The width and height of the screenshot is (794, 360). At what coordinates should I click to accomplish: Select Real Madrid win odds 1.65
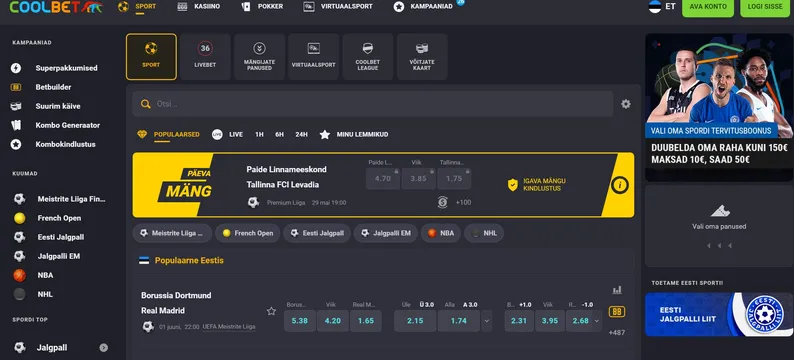coord(366,321)
